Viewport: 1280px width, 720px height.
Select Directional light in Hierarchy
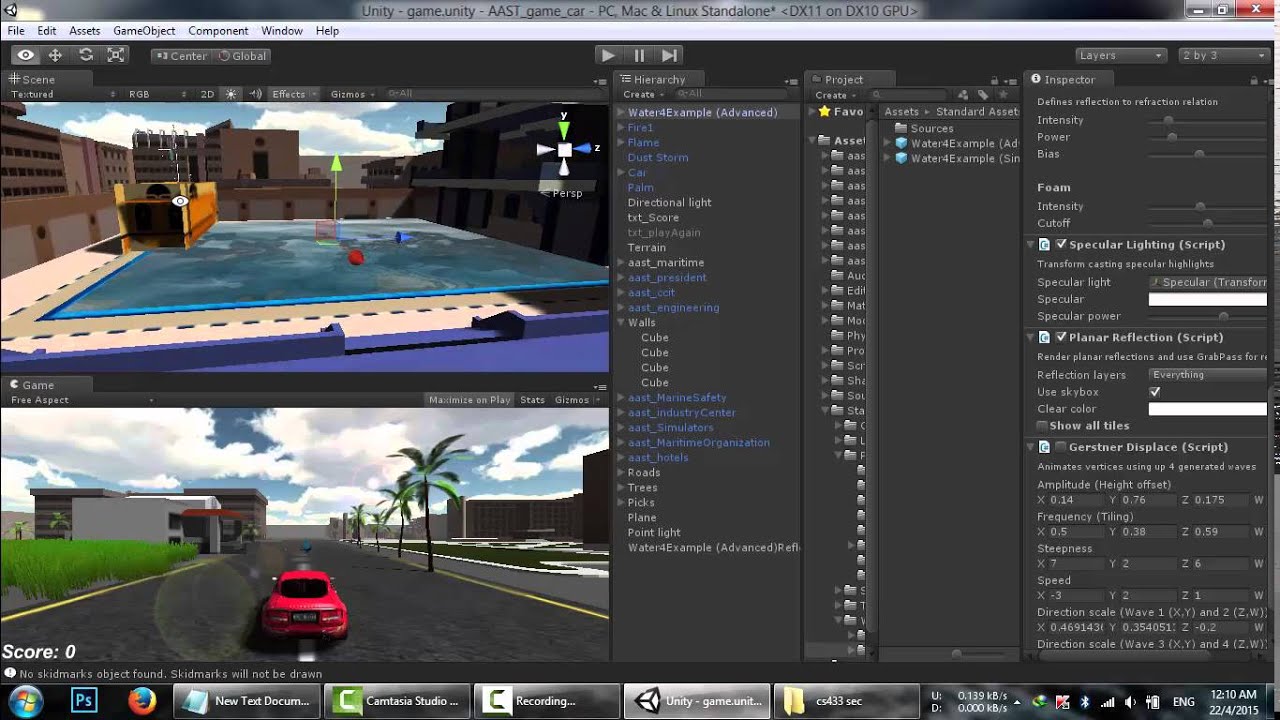(x=669, y=202)
